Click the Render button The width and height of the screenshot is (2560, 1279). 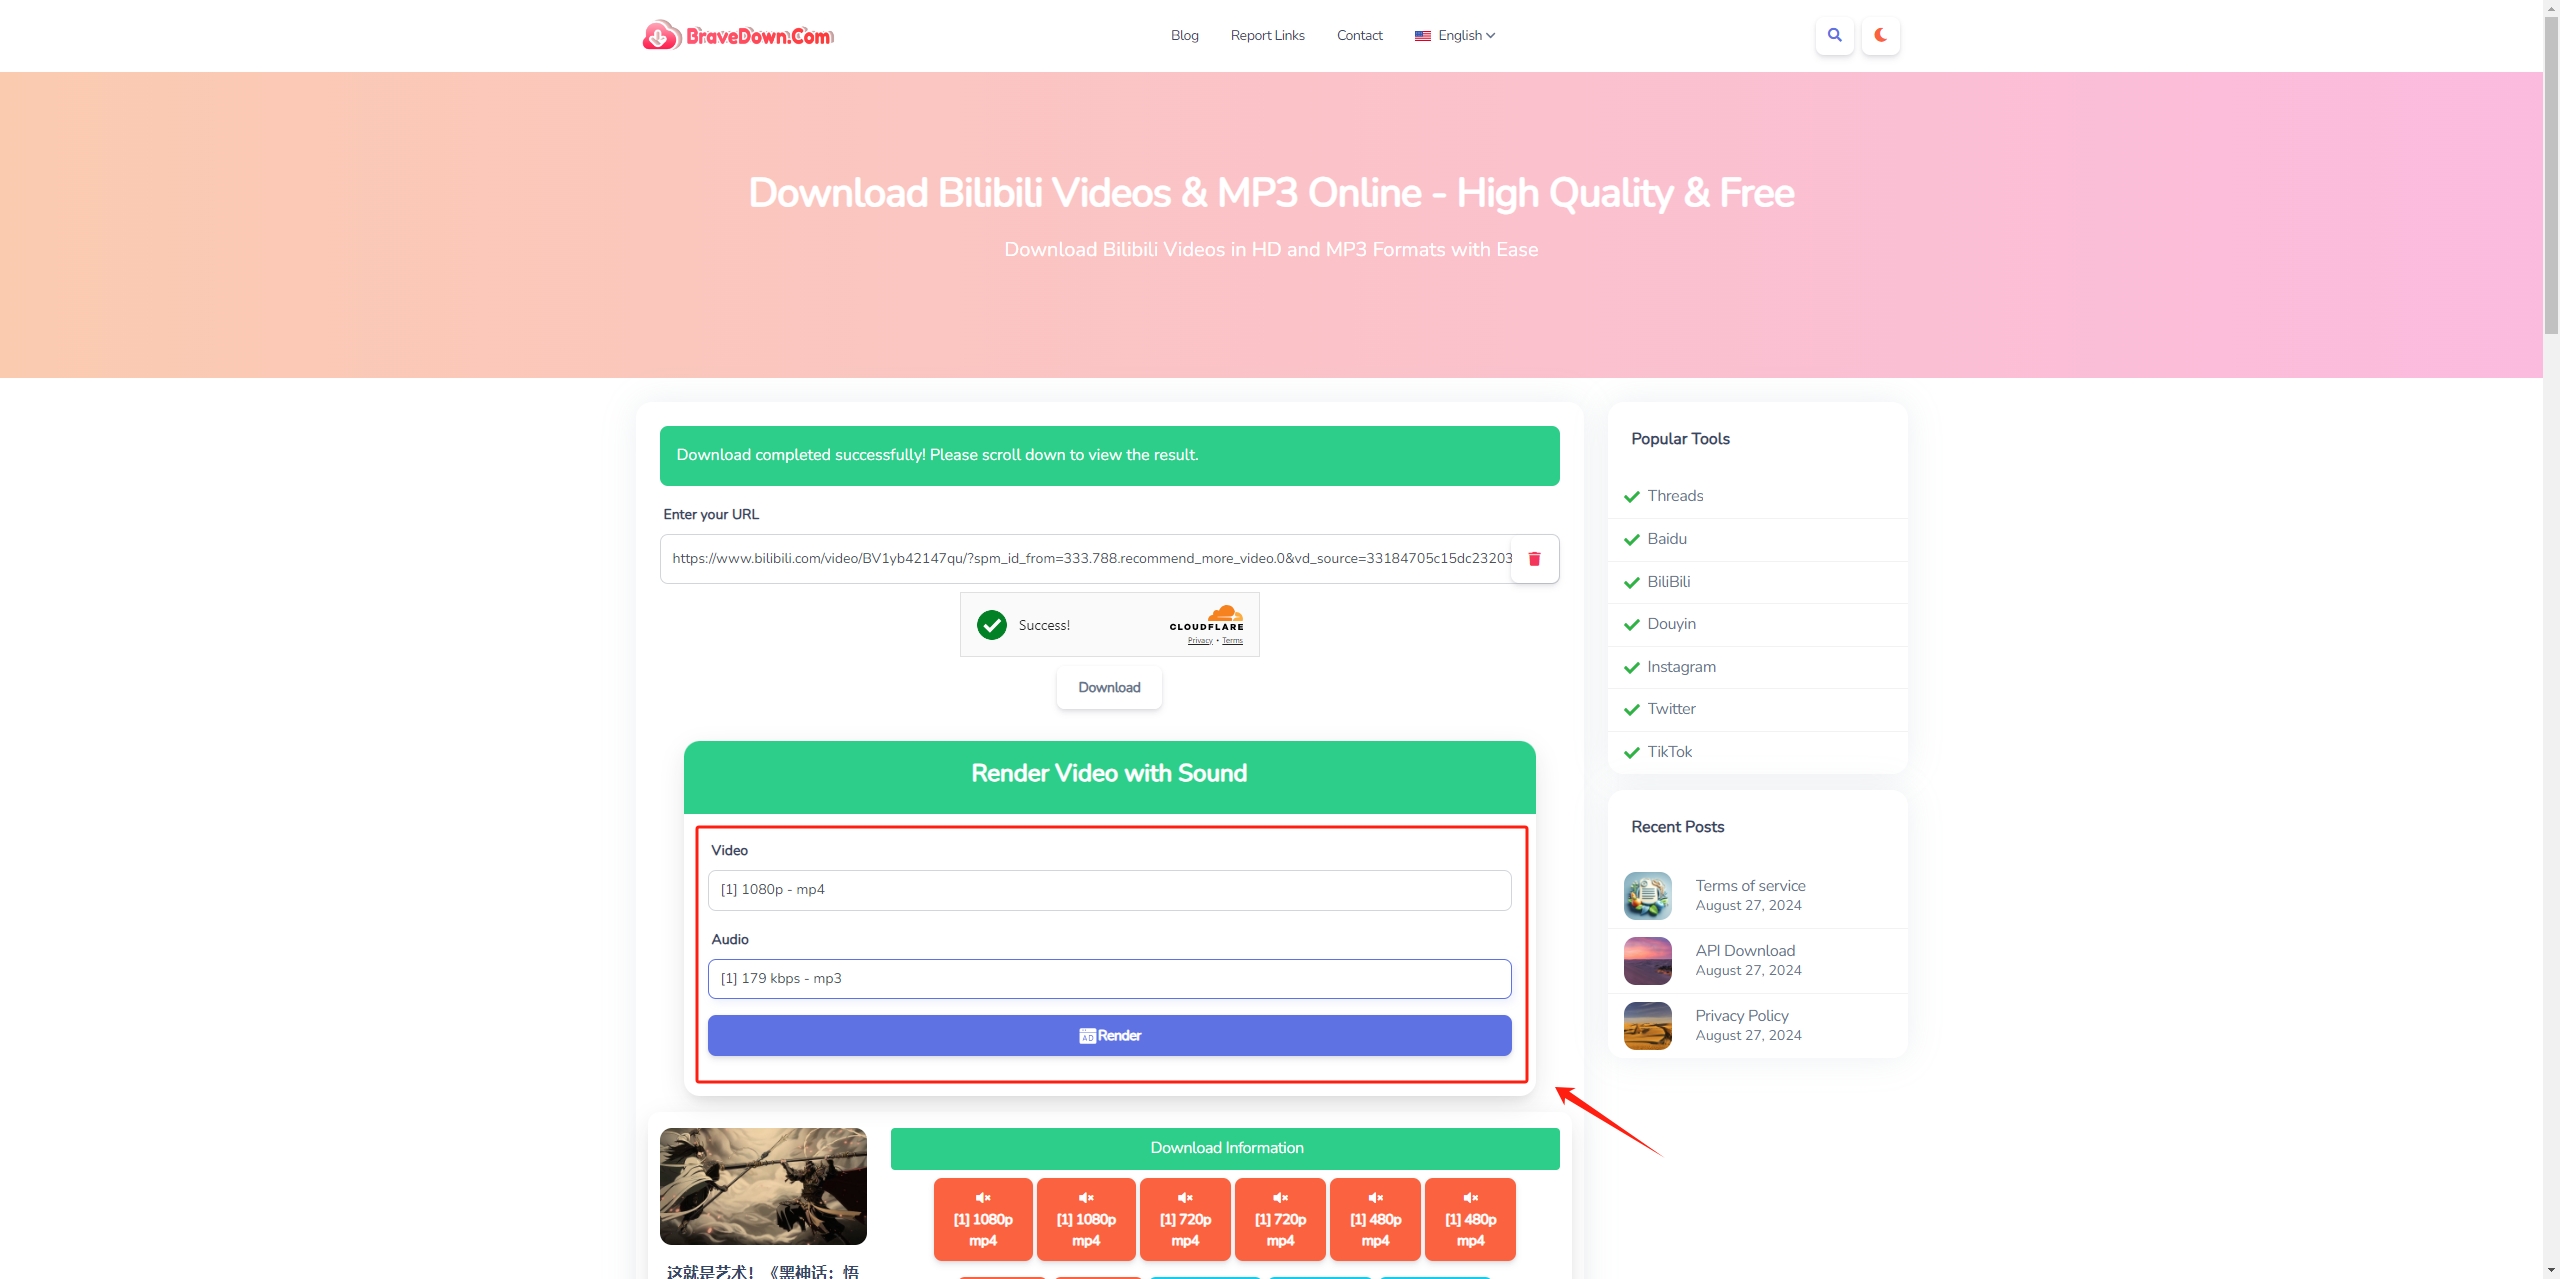tap(1109, 1034)
